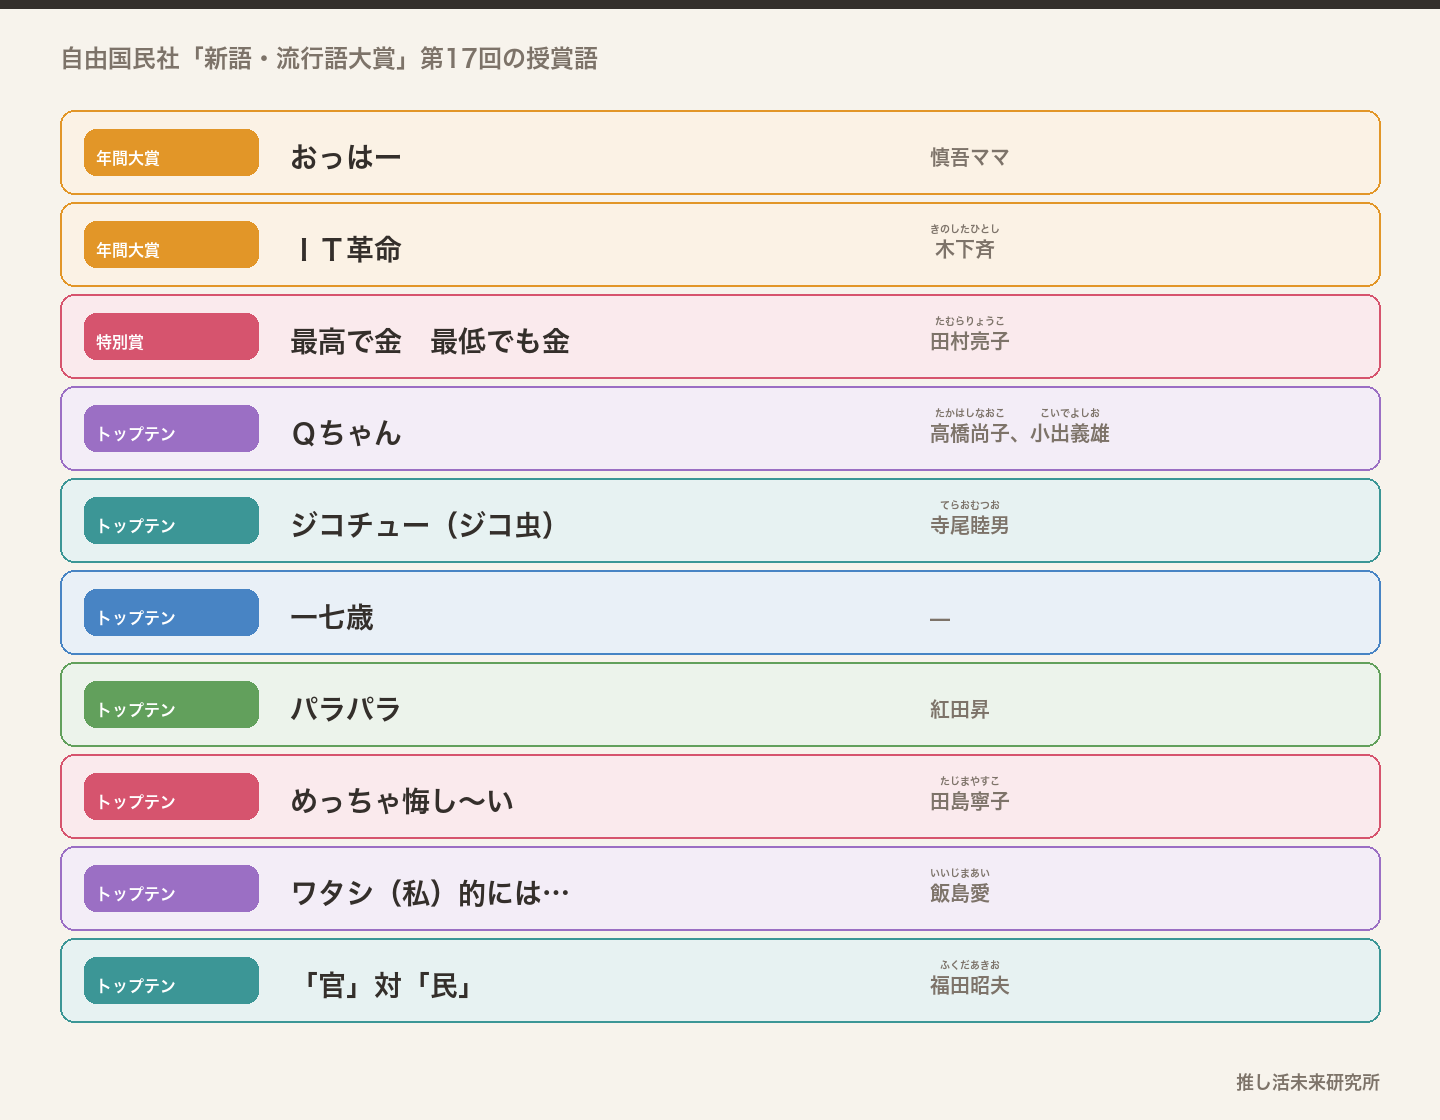1440x1120 pixels.
Task: Select the phrase ジコチュー（ジコ虫）
Action: tap(423, 525)
